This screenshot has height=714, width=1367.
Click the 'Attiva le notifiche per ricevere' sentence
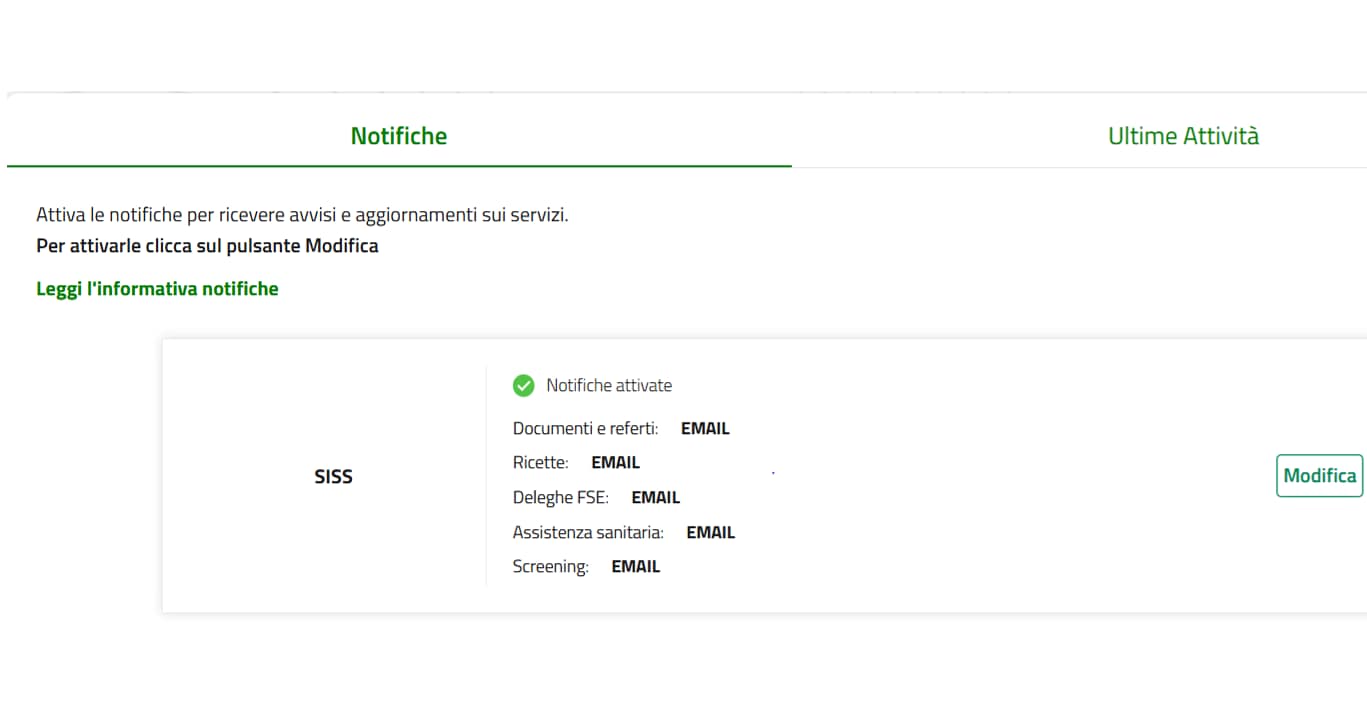click(302, 215)
